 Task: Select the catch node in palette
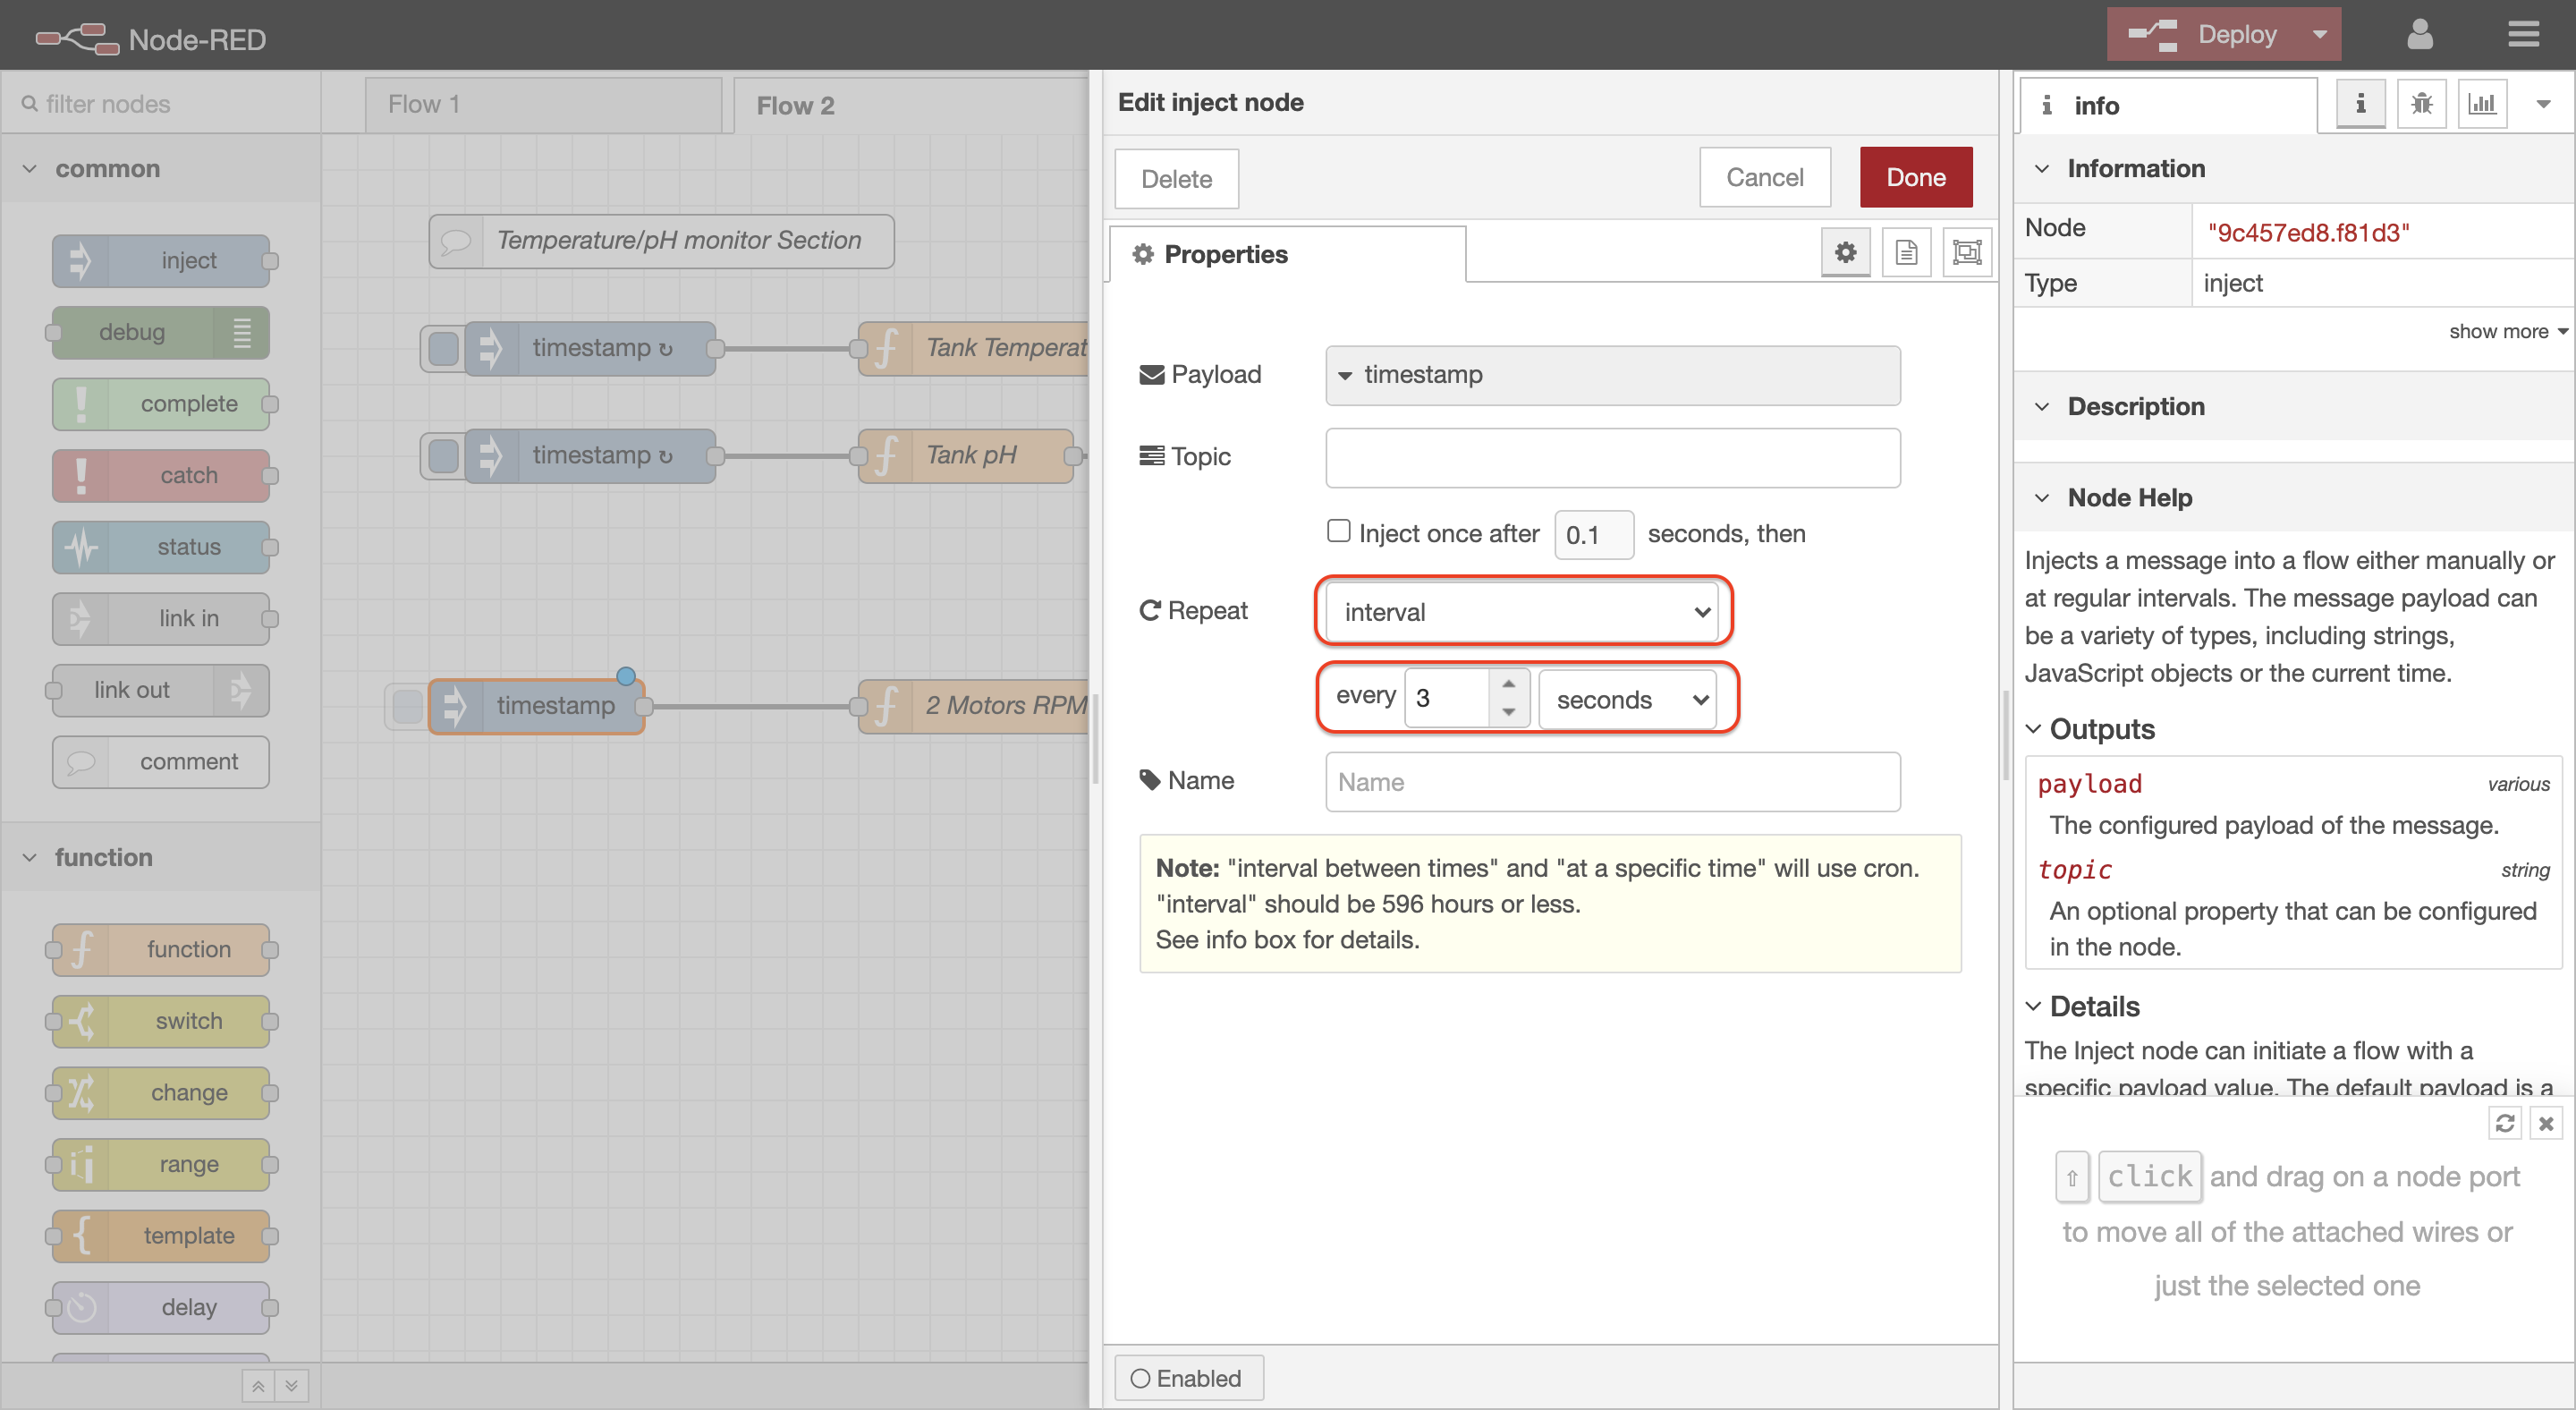coord(161,475)
